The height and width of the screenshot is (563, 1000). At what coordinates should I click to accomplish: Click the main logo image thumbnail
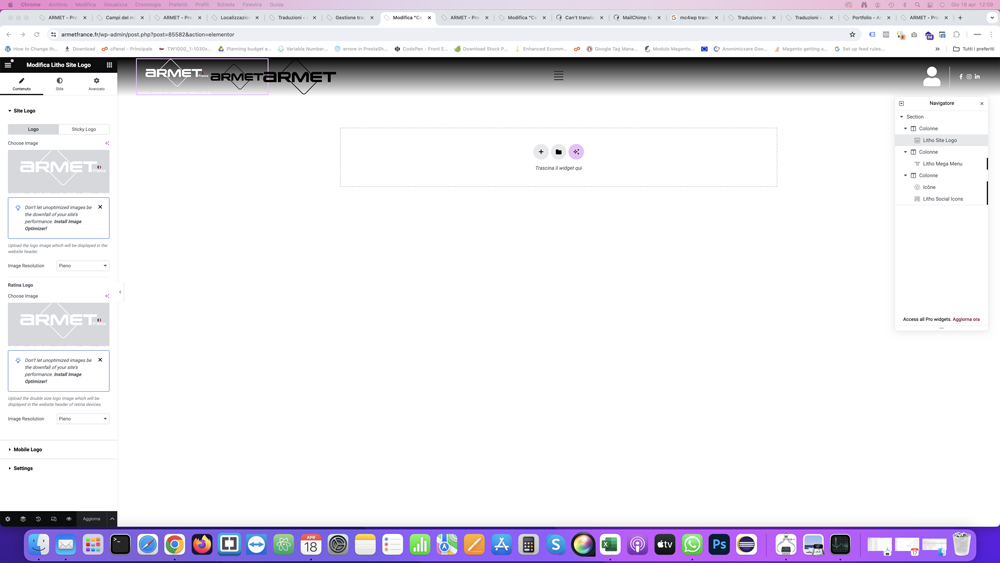[x=59, y=172]
